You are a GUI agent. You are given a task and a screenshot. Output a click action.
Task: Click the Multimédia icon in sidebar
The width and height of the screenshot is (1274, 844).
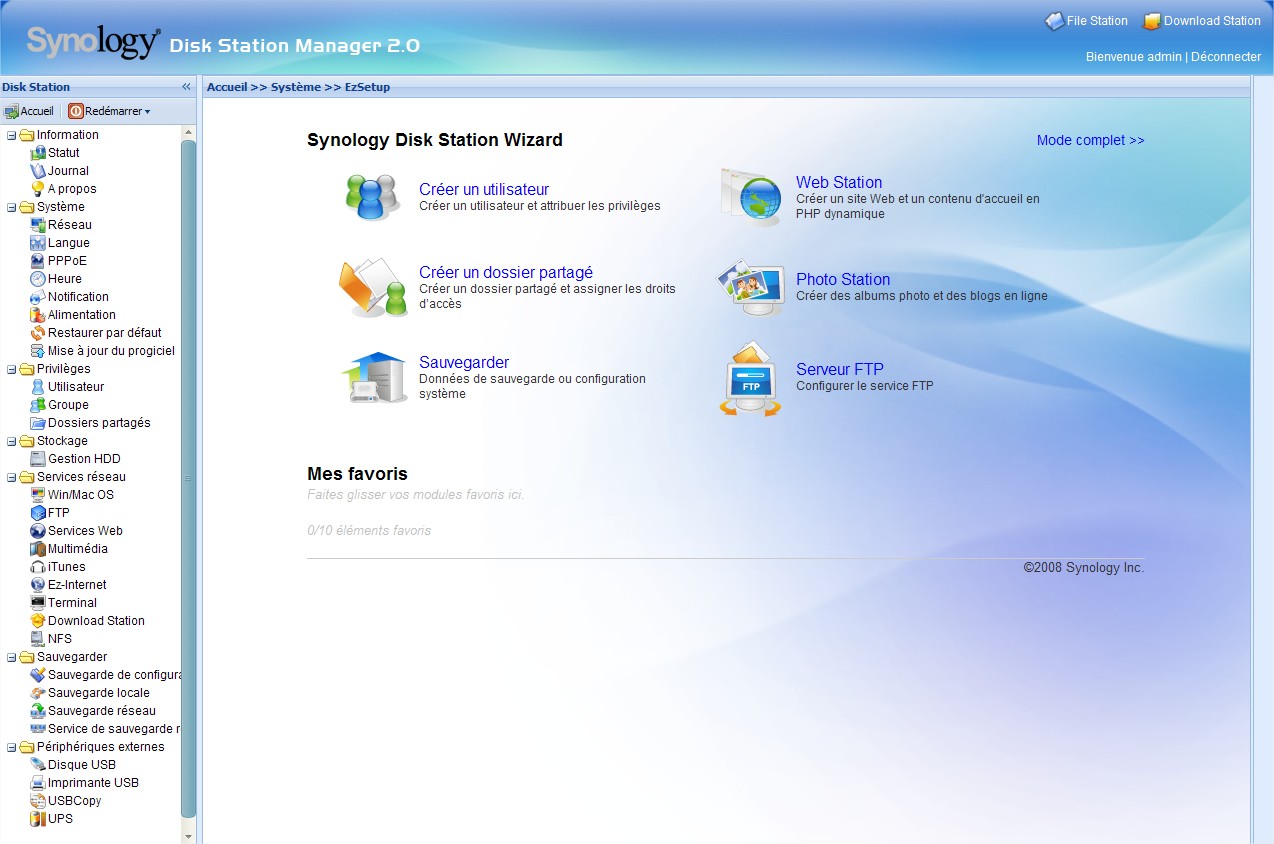click(x=38, y=549)
